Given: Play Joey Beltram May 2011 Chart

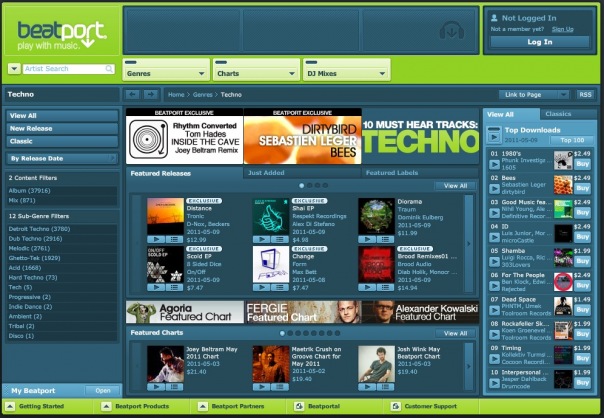Looking at the screenshot, I should 156,386.
